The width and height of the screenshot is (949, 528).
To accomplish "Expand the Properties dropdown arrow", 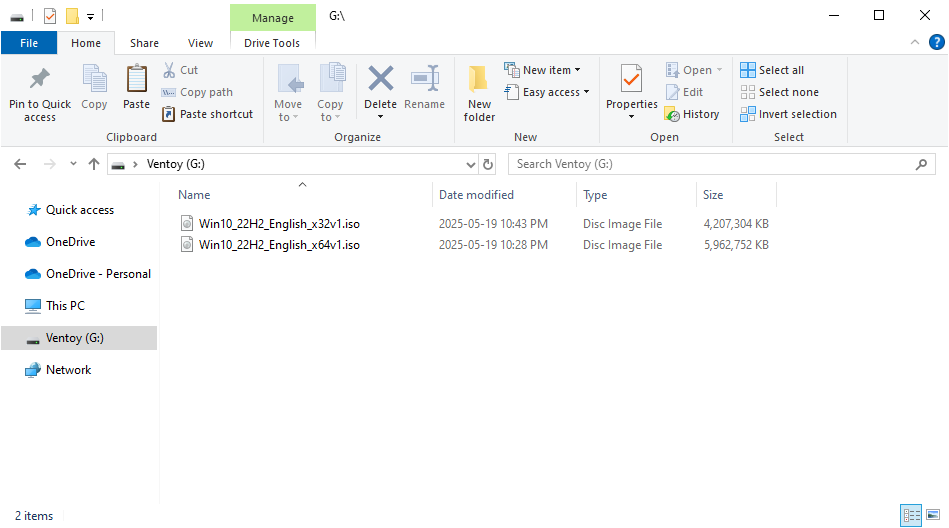I will [x=631, y=117].
